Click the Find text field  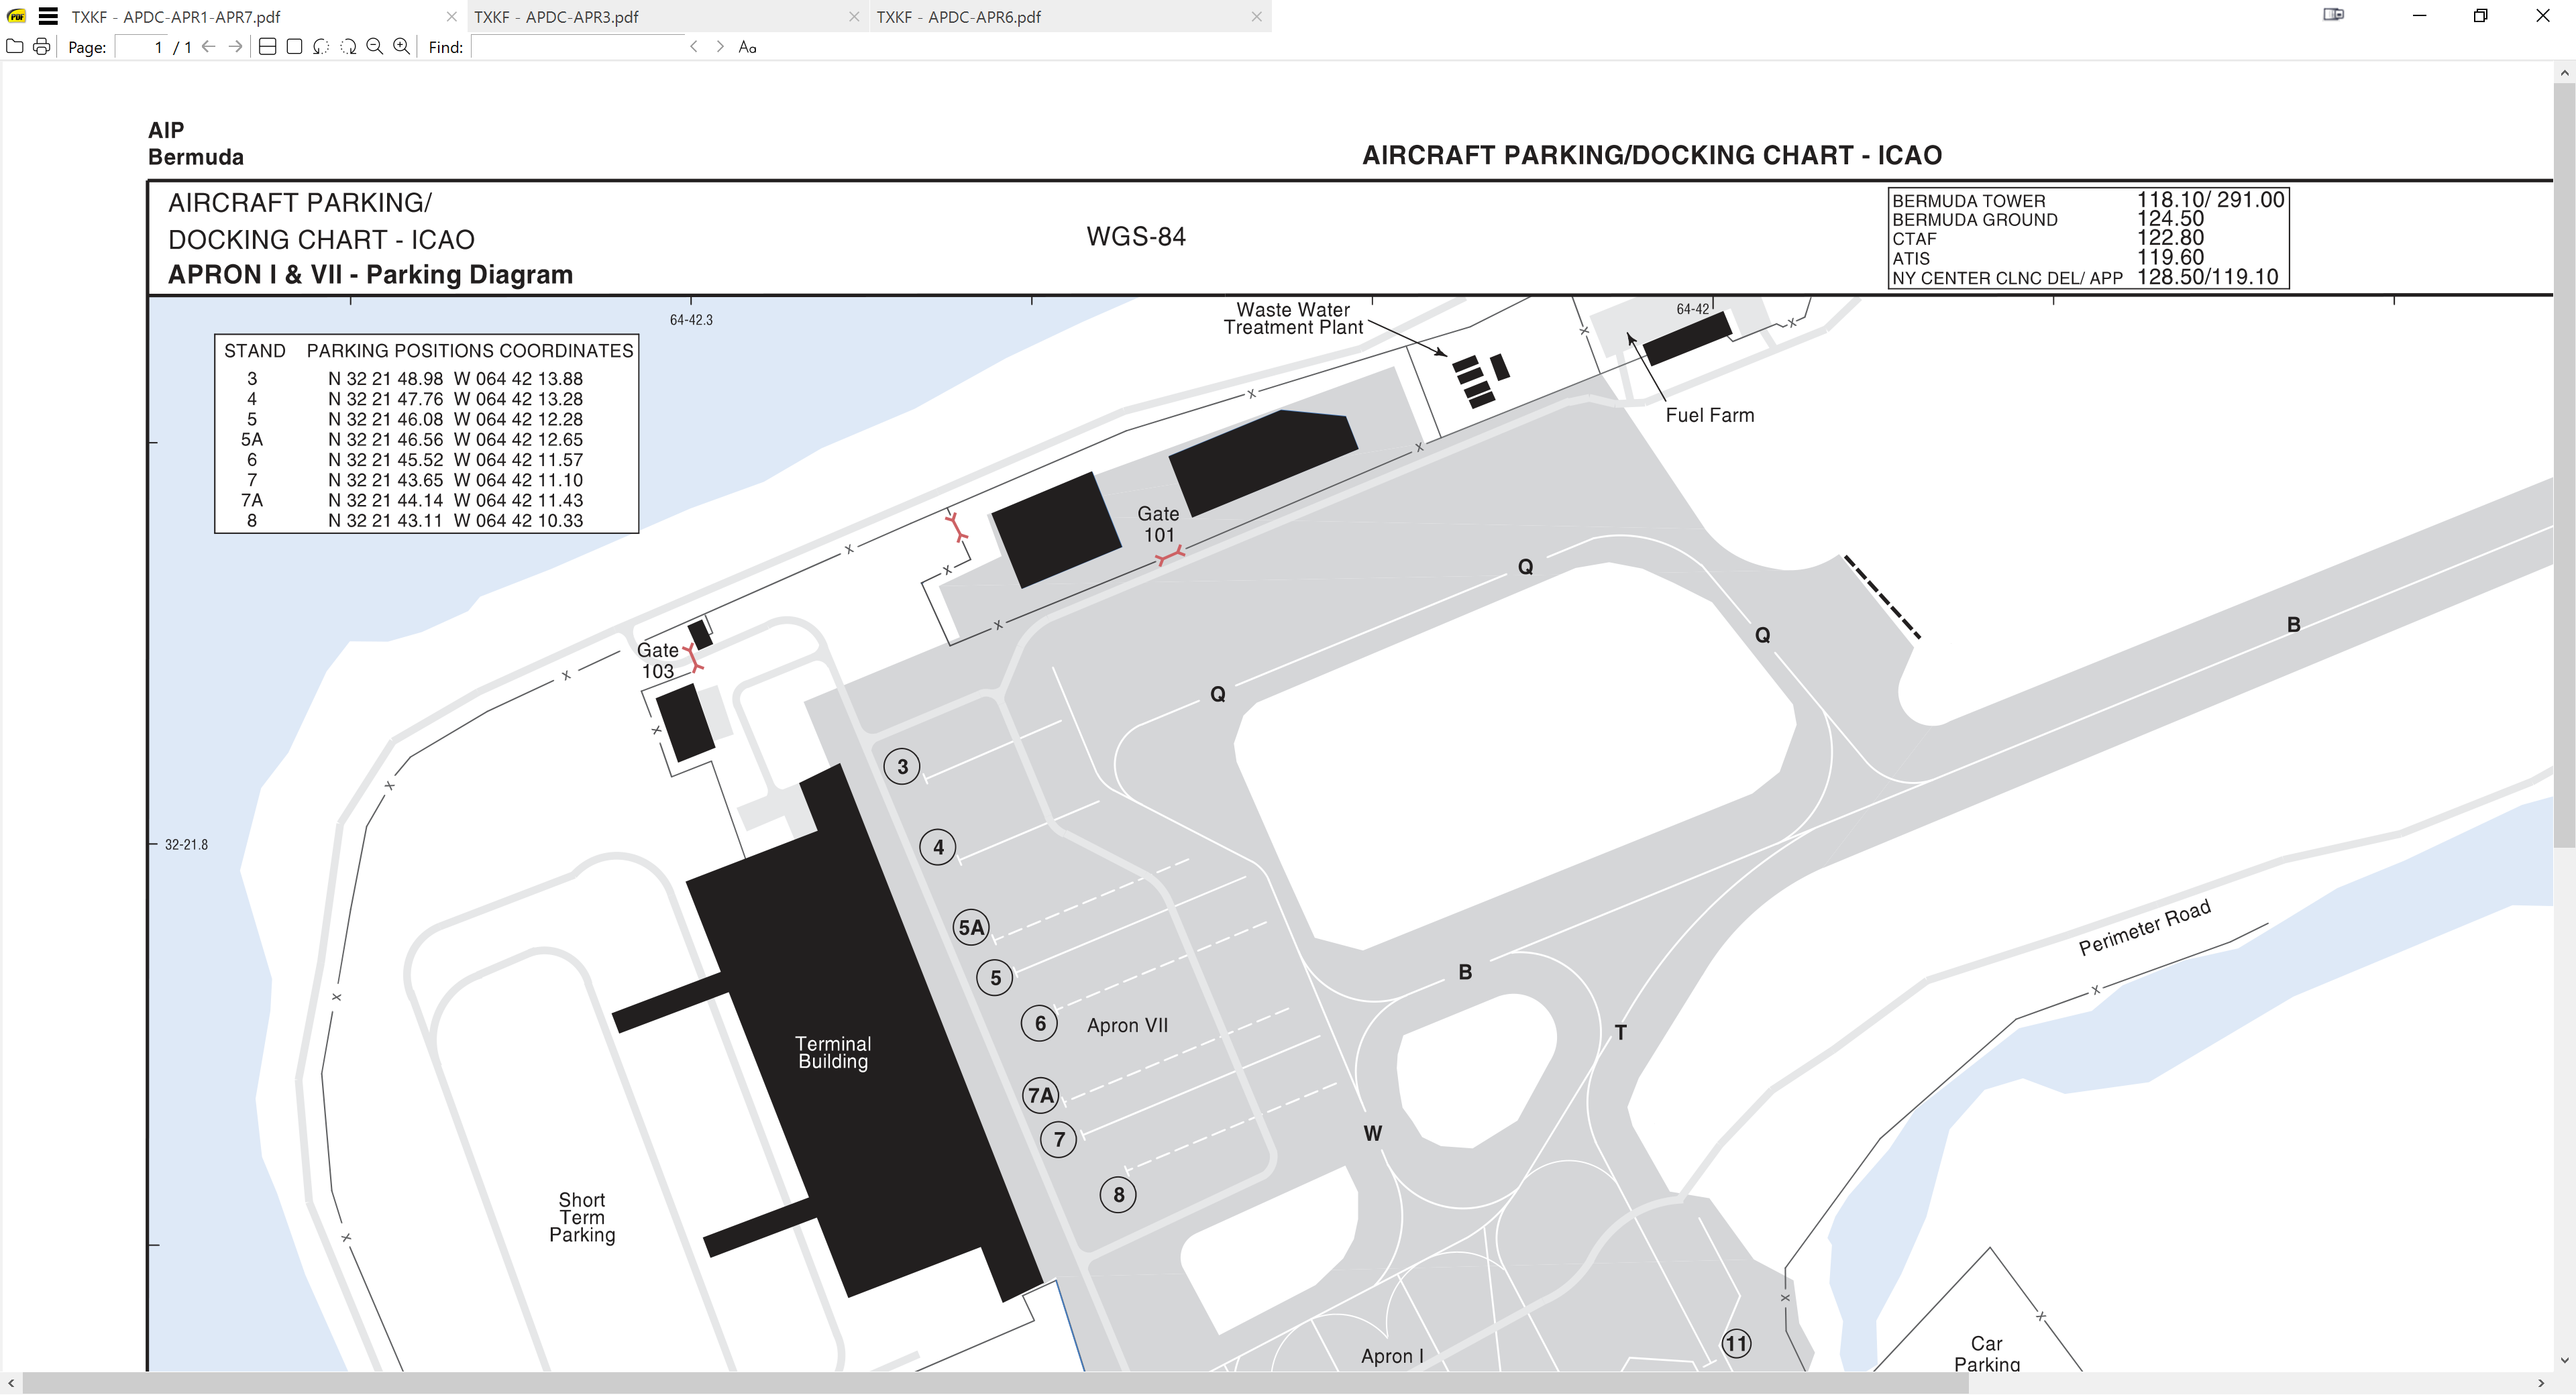coord(577,47)
